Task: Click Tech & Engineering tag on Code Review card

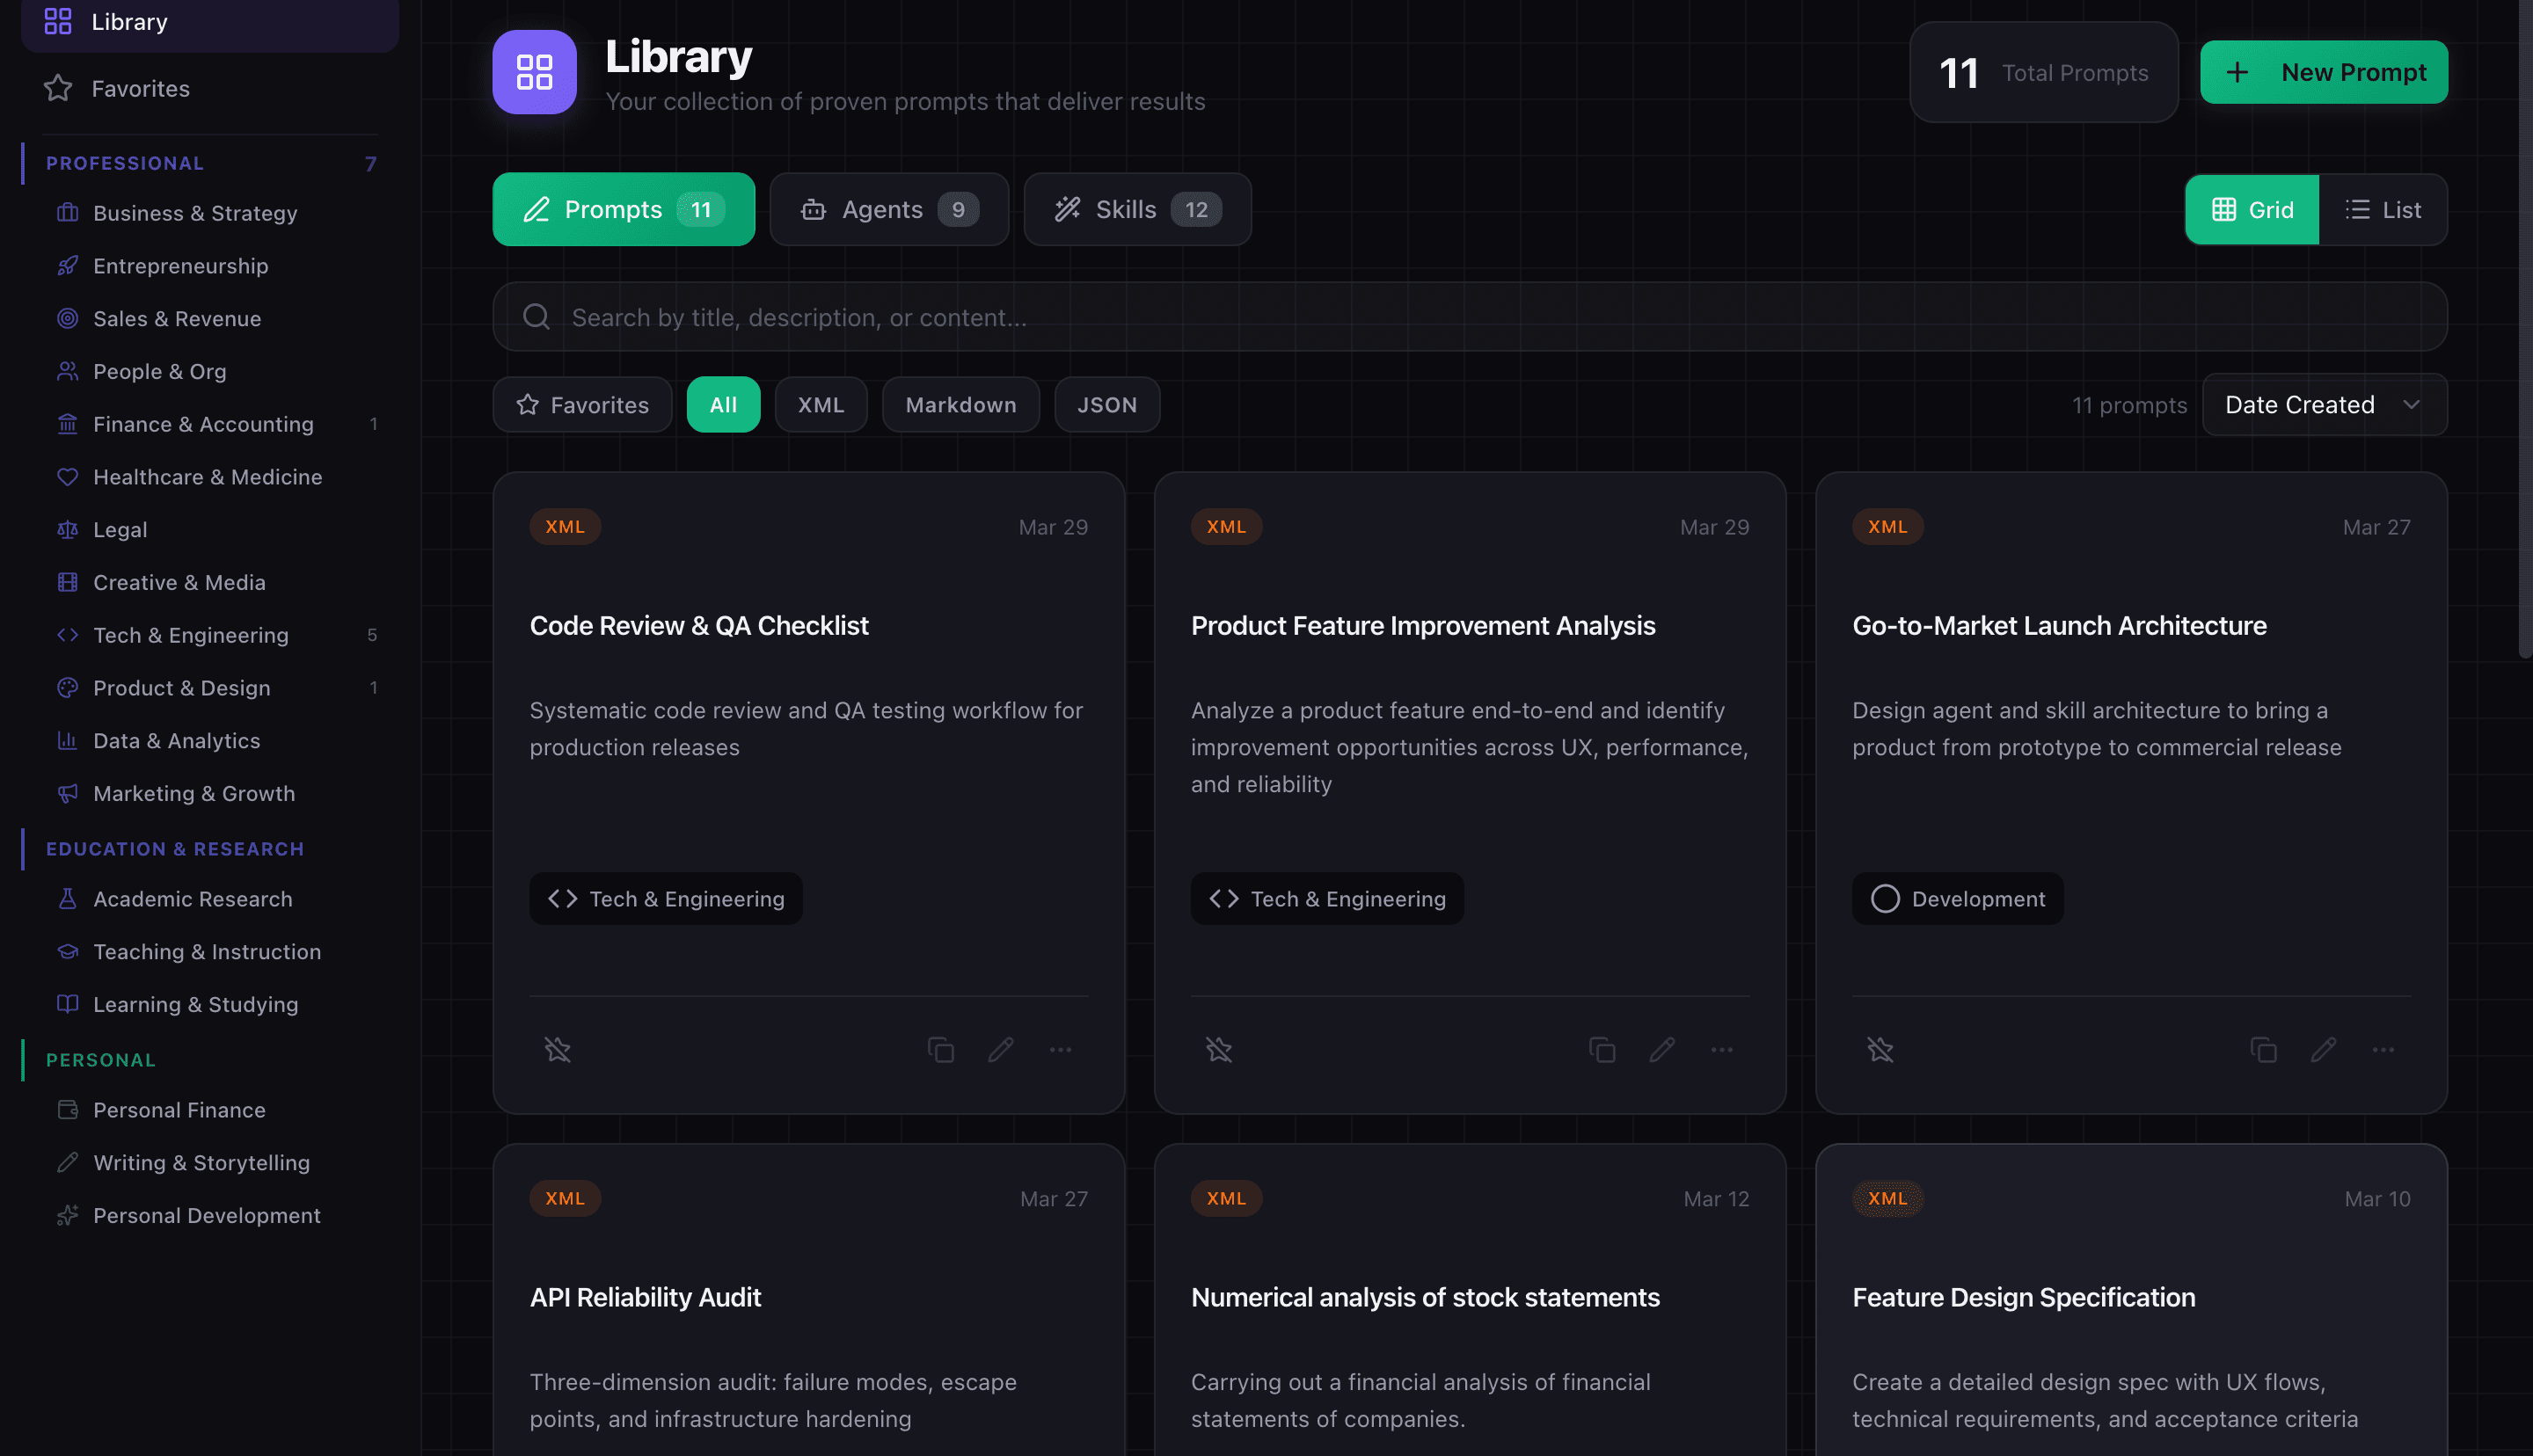Action: 665,898
